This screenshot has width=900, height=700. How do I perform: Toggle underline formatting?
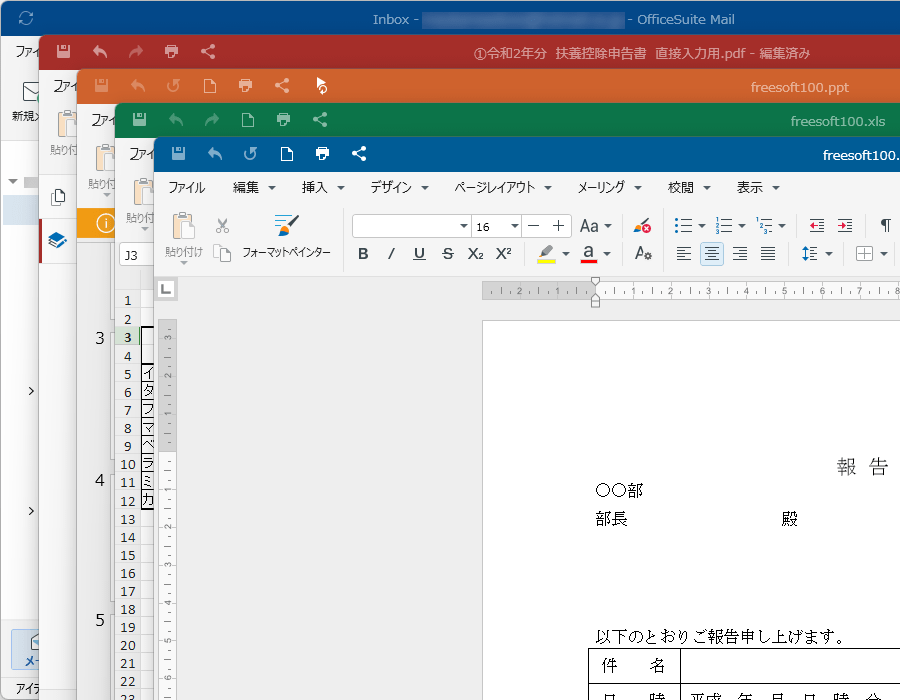tap(420, 254)
